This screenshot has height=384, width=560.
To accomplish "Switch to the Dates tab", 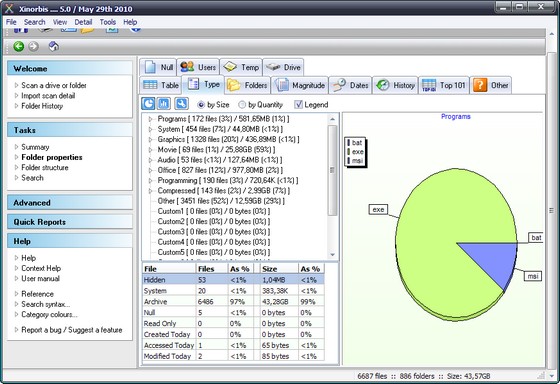I will [350, 85].
